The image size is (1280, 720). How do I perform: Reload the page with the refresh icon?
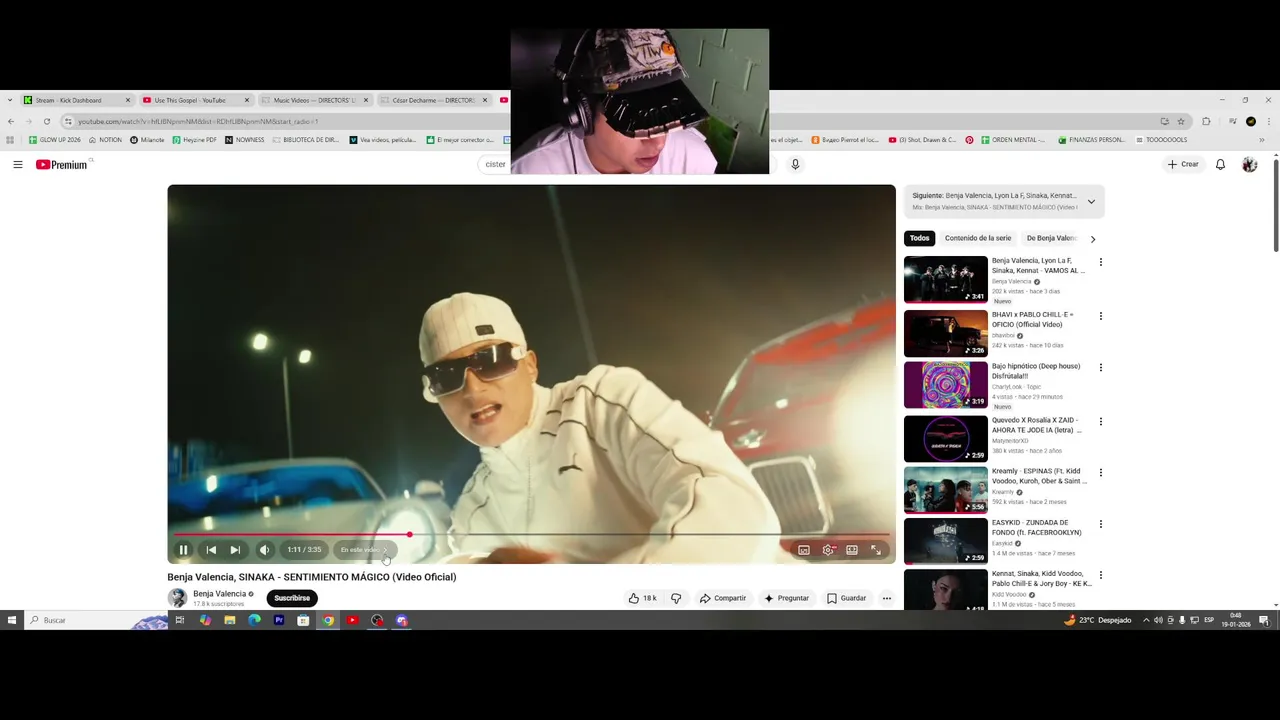coord(46,121)
